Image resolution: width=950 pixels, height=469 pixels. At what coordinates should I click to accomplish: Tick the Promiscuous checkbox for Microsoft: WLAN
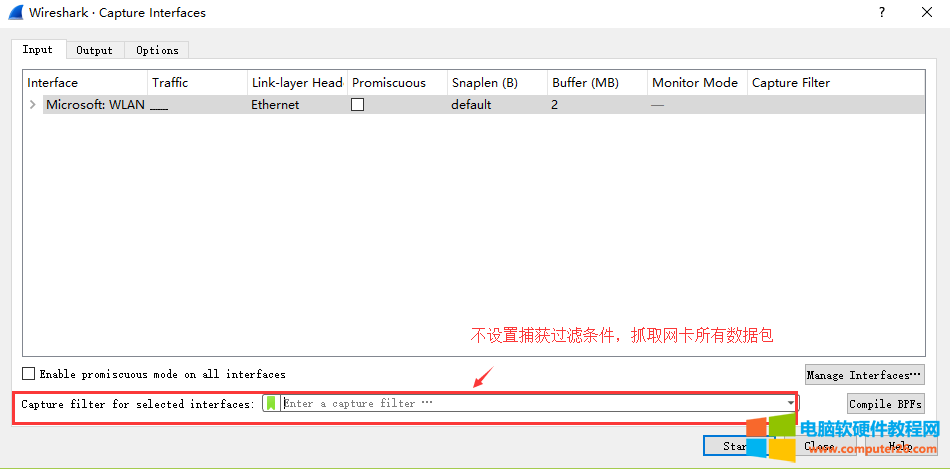pos(357,105)
